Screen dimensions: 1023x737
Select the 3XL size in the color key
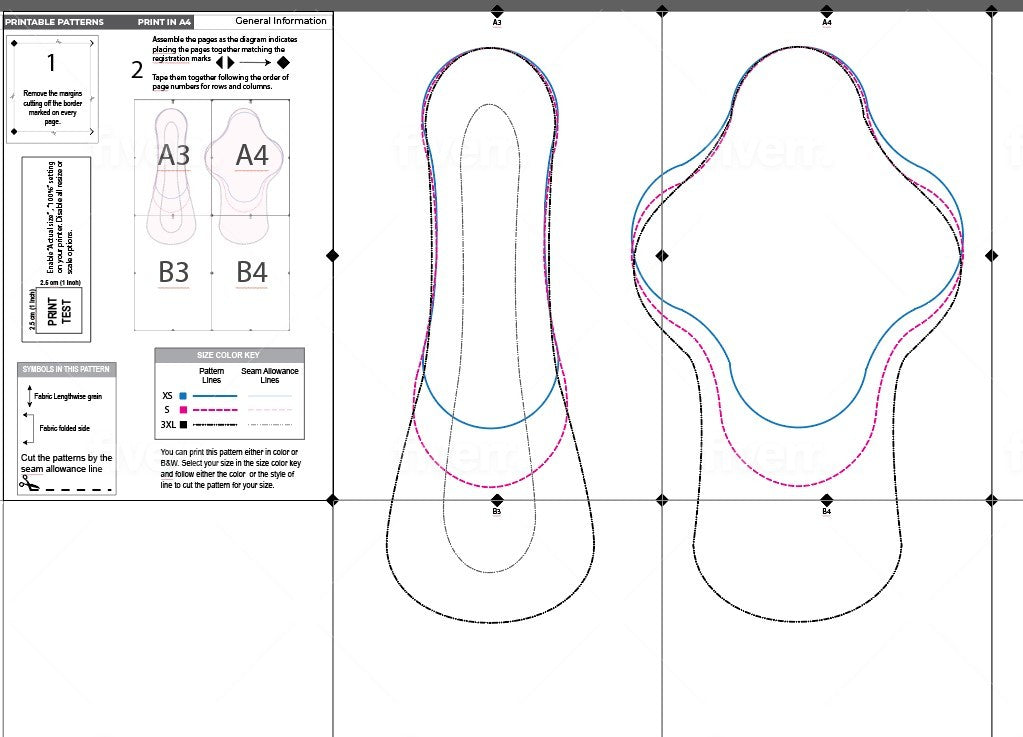(167, 424)
